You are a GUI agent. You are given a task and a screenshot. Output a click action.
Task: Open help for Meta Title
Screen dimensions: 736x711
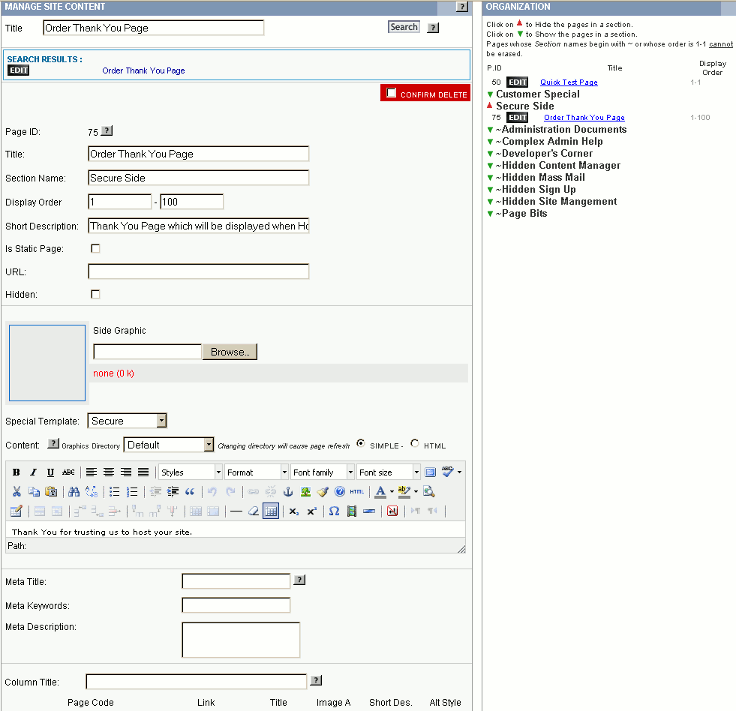coord(299,580)
